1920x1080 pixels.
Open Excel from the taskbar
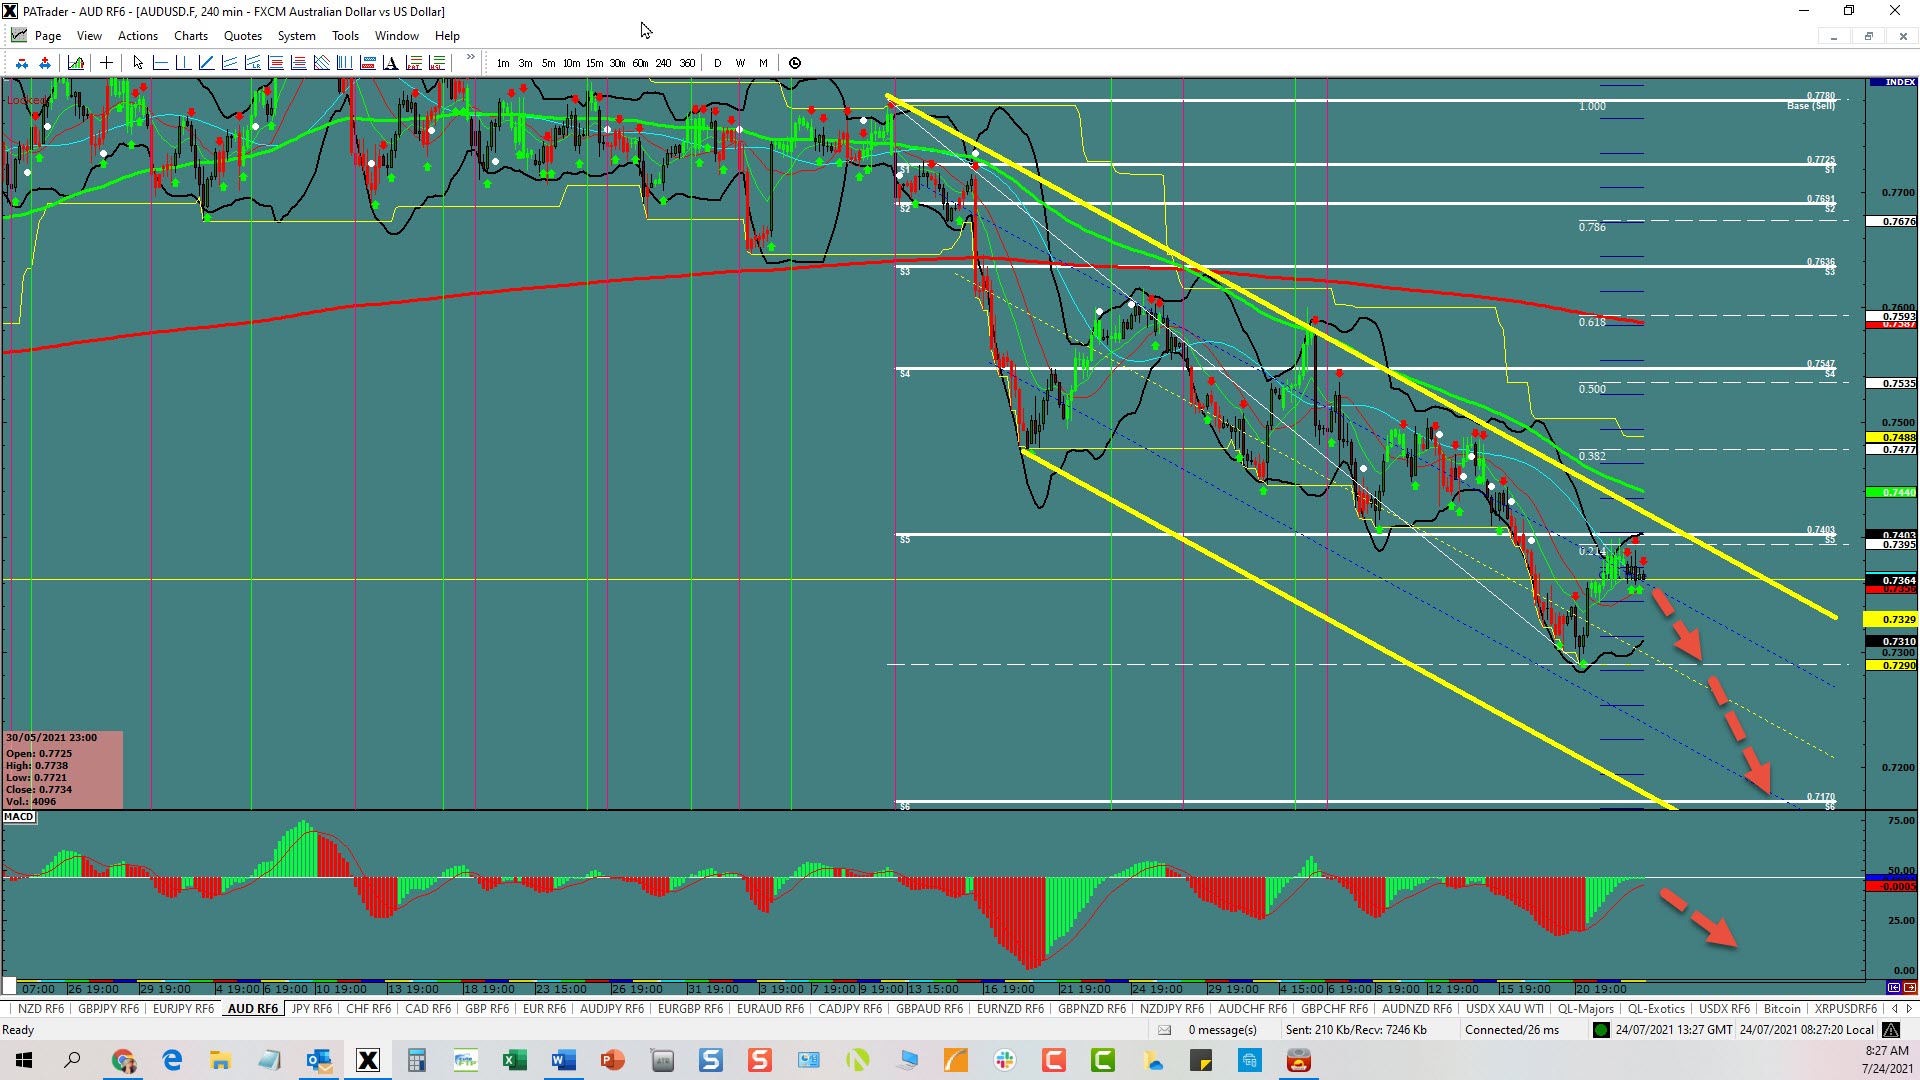pos(514,1060)
